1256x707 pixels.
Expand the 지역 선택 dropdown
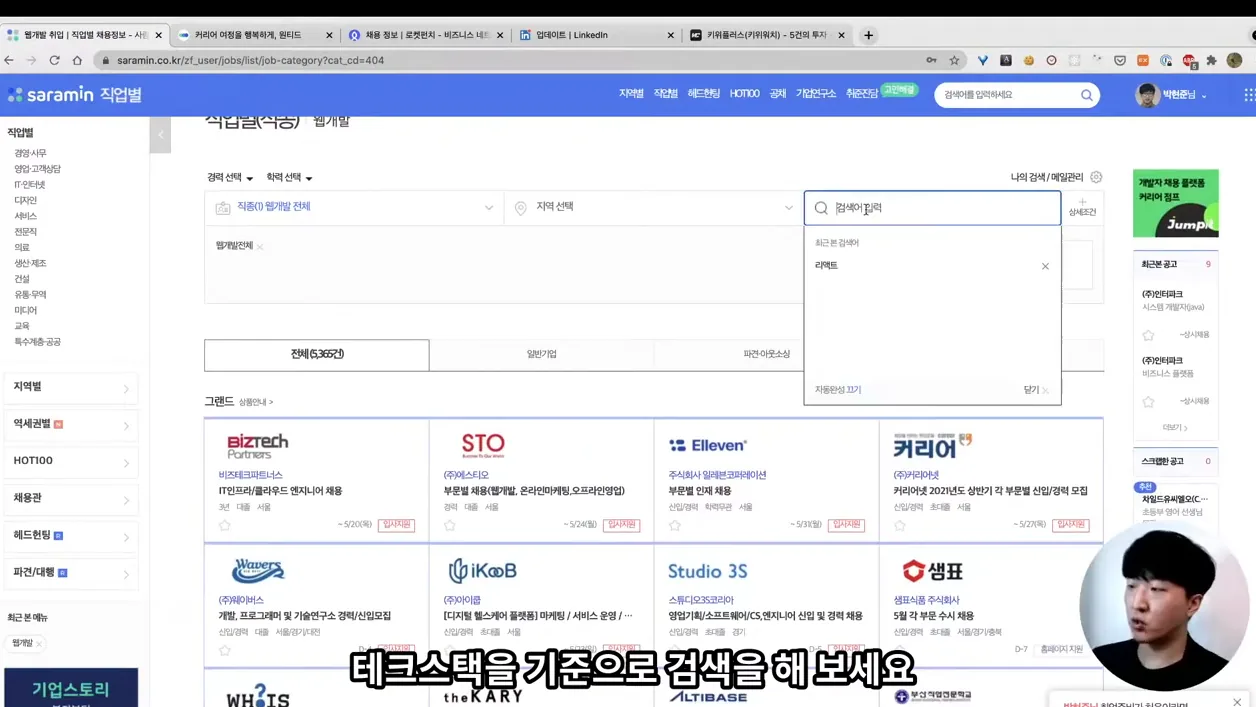click(653, 207)
